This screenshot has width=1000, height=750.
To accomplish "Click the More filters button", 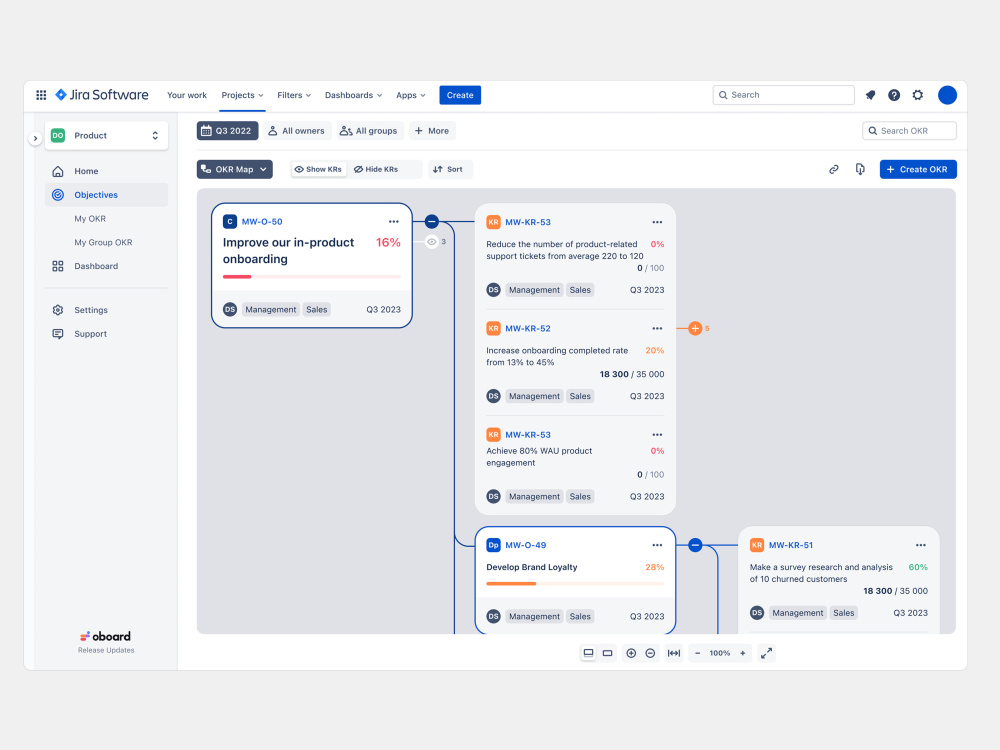I will point(432,131).
